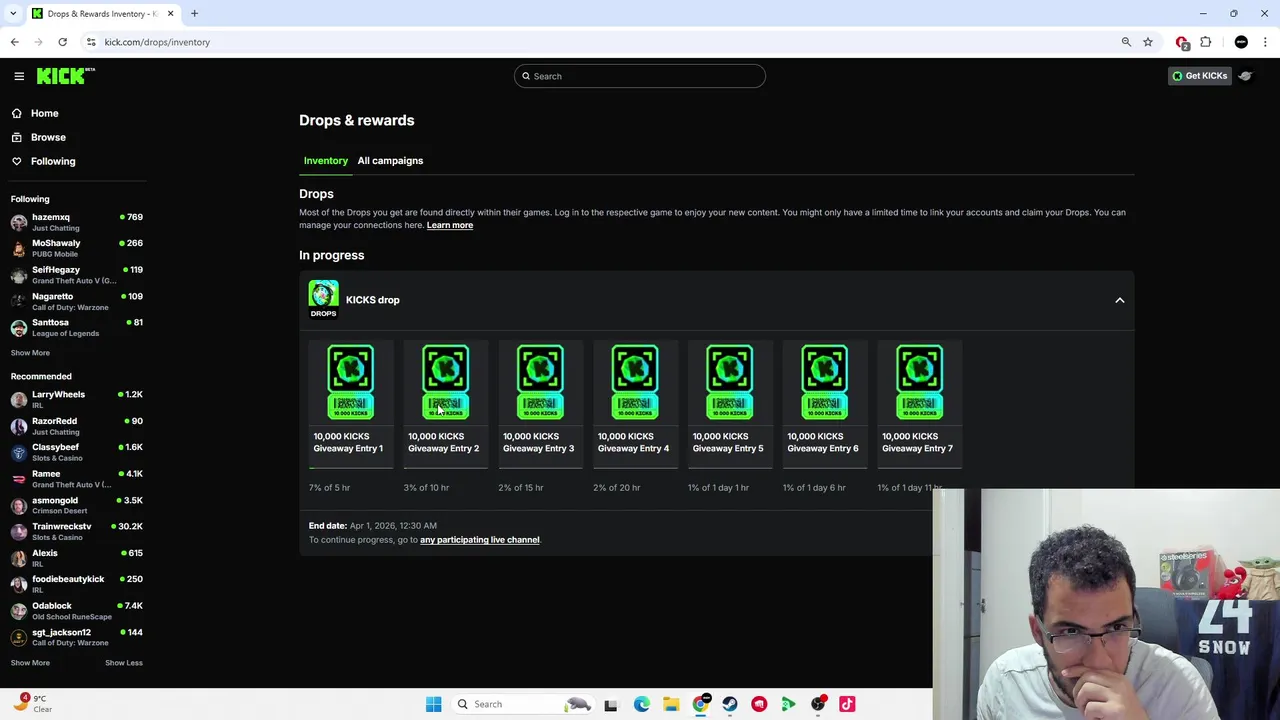Select Giveaway Entry 1 reward image

point(351,382)
